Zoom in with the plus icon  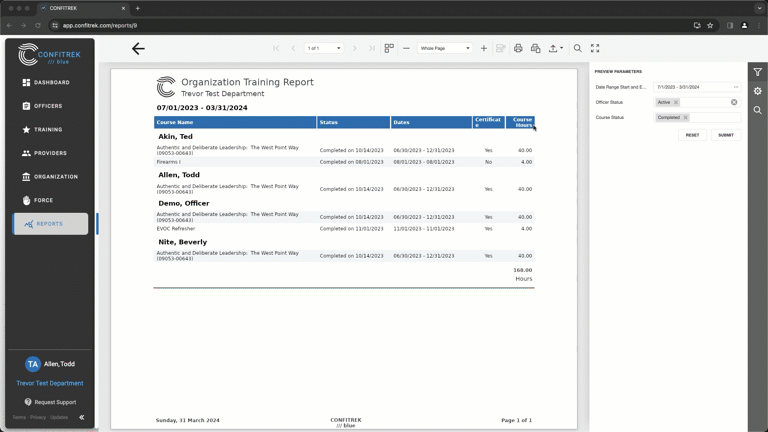(x=483, y=48)
